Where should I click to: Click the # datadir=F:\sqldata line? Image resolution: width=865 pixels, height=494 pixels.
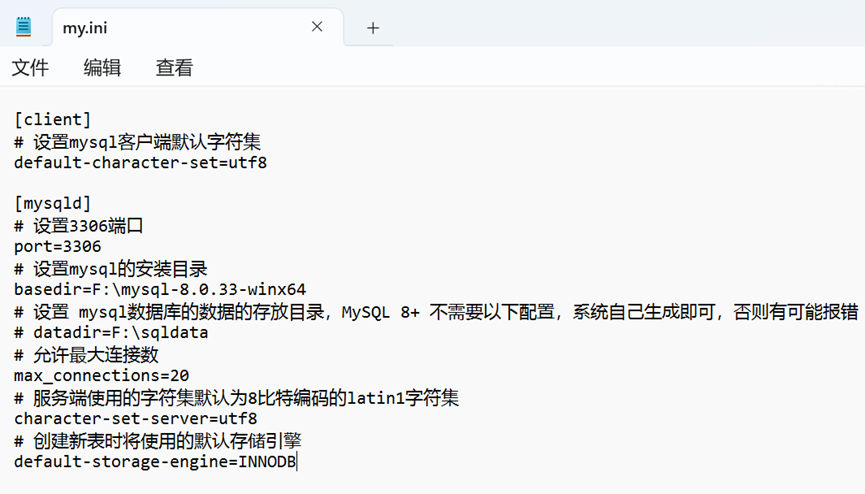tap(111, 333)
